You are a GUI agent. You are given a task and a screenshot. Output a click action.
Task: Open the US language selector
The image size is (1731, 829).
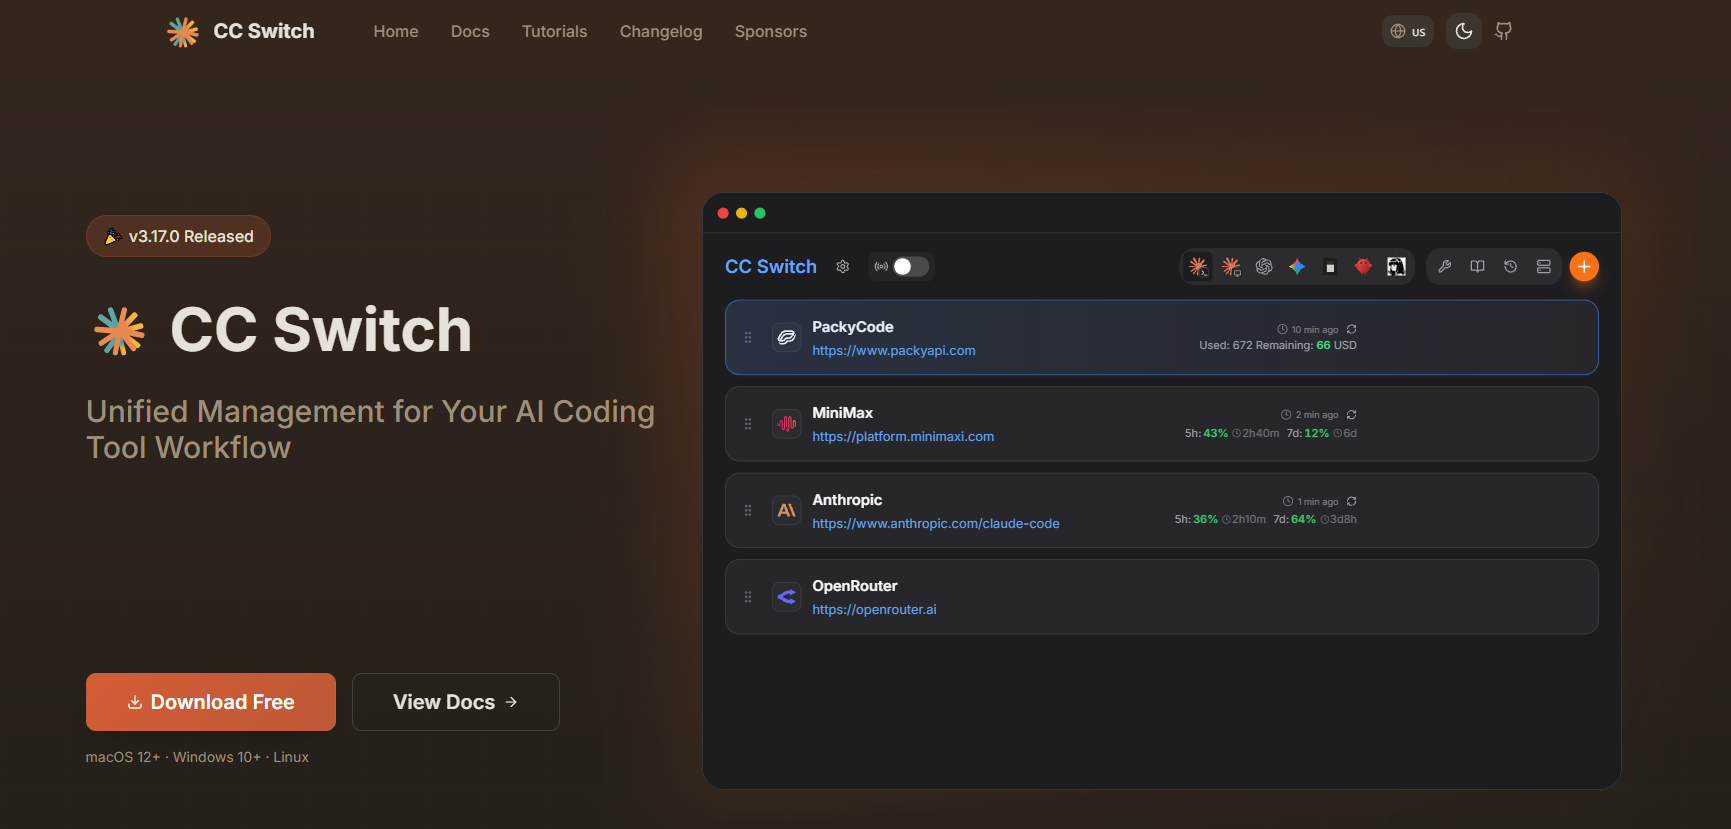tap(1408, 31)
